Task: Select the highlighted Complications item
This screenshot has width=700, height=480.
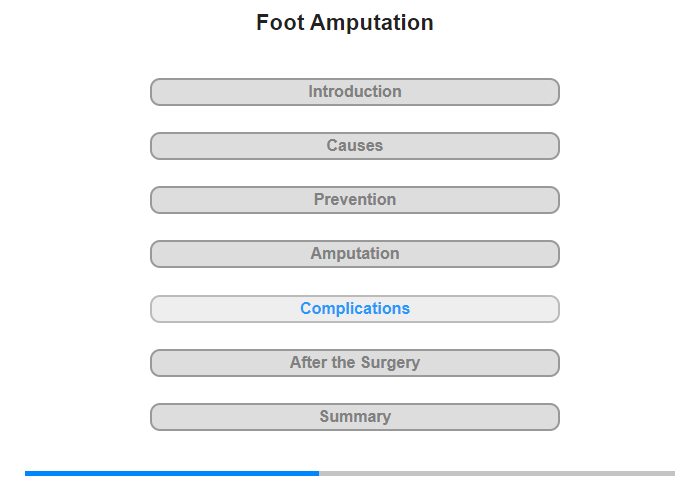Action: click(x=355, y=309)
